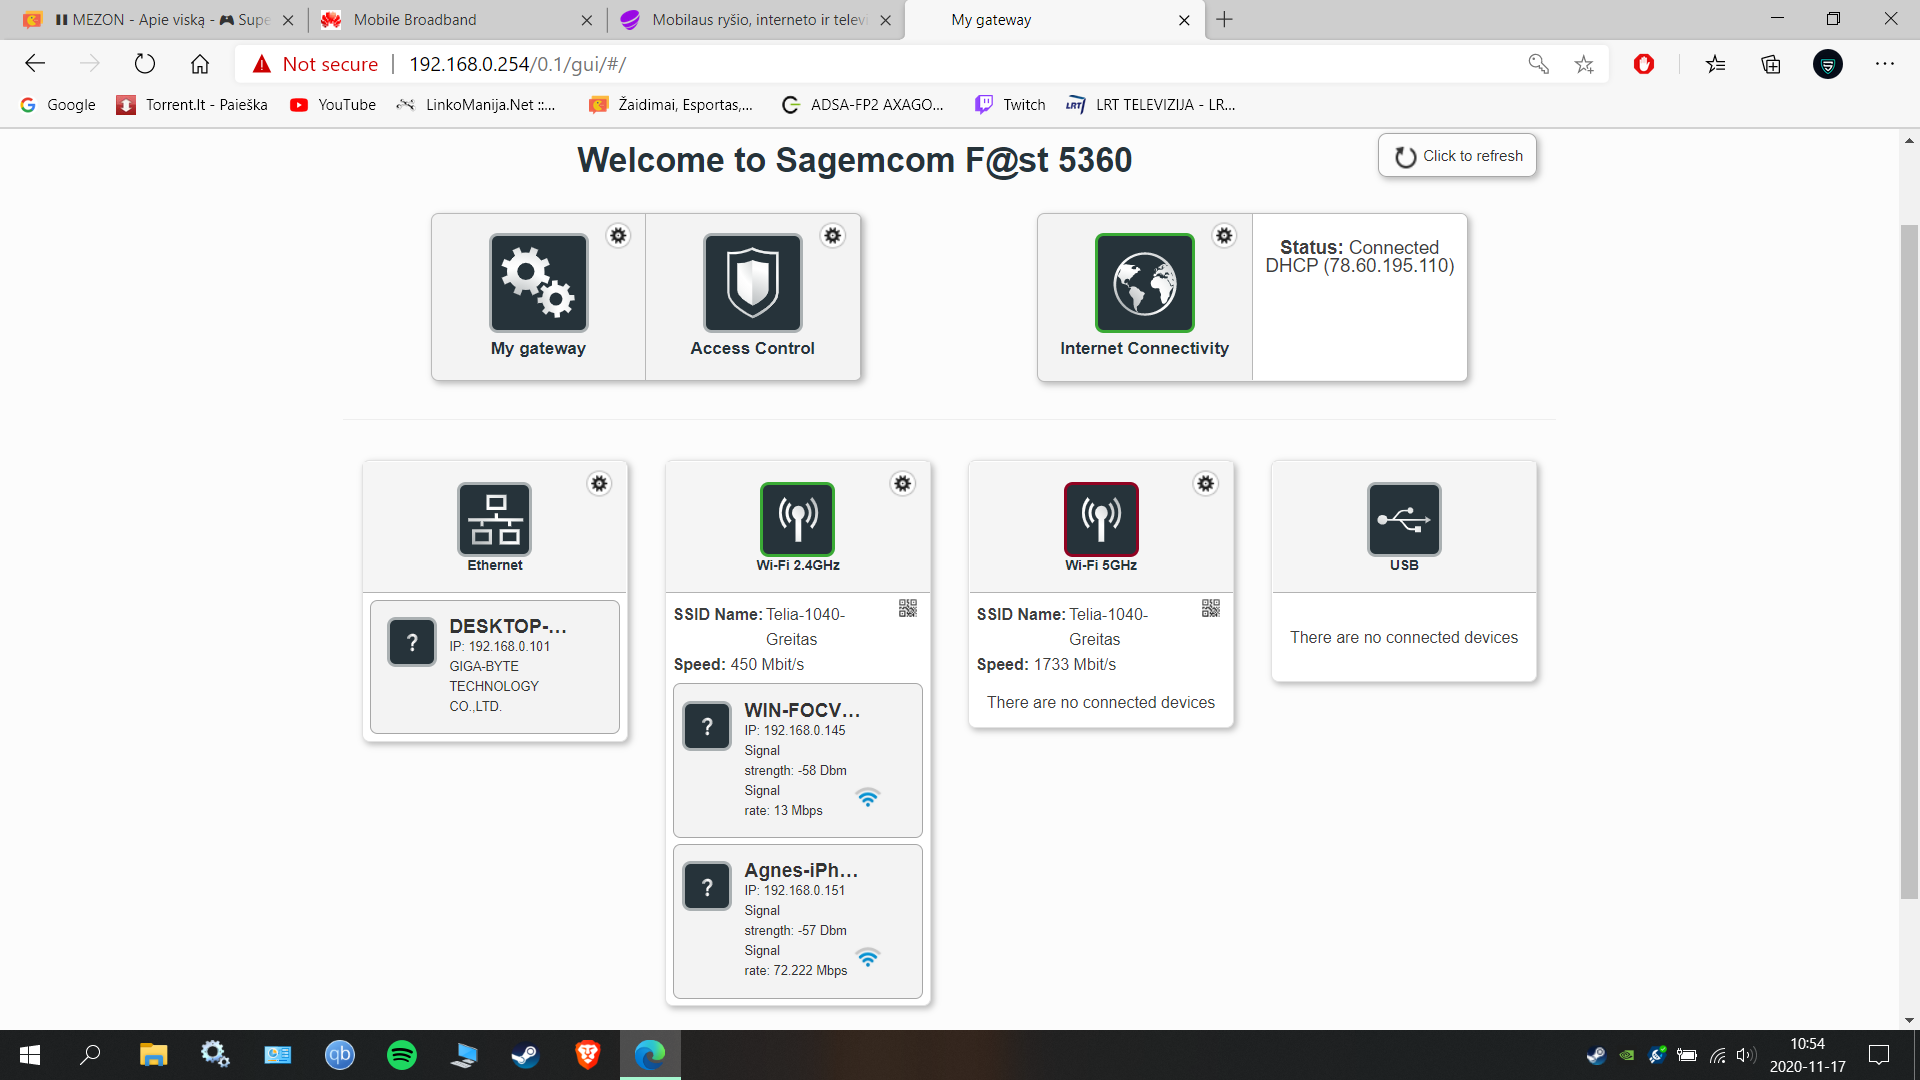Open Spotify from the taskbar
This screenshot has width=1920, height=1080.
402,1055
